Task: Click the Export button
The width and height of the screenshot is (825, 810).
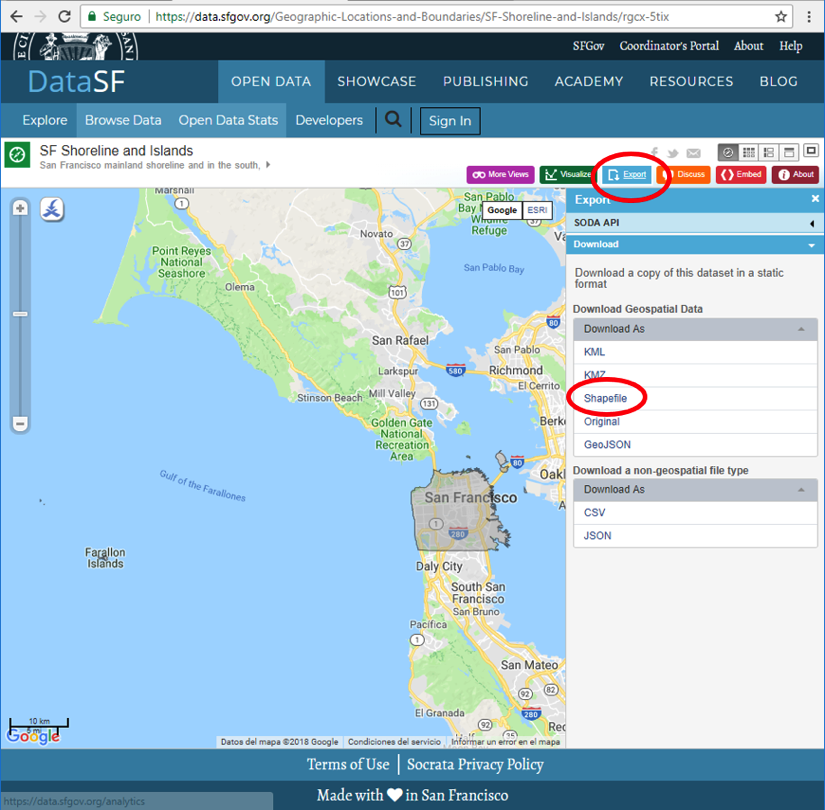Action: coord(627,175)
